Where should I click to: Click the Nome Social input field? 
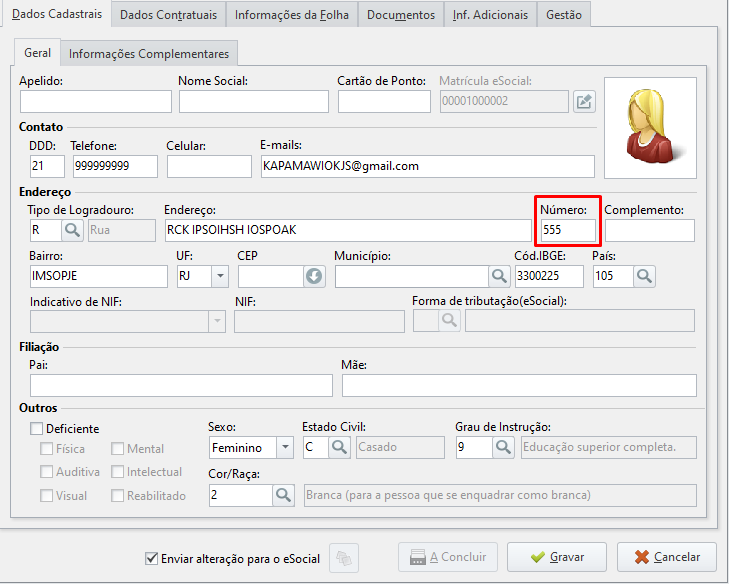coord(254,101)
